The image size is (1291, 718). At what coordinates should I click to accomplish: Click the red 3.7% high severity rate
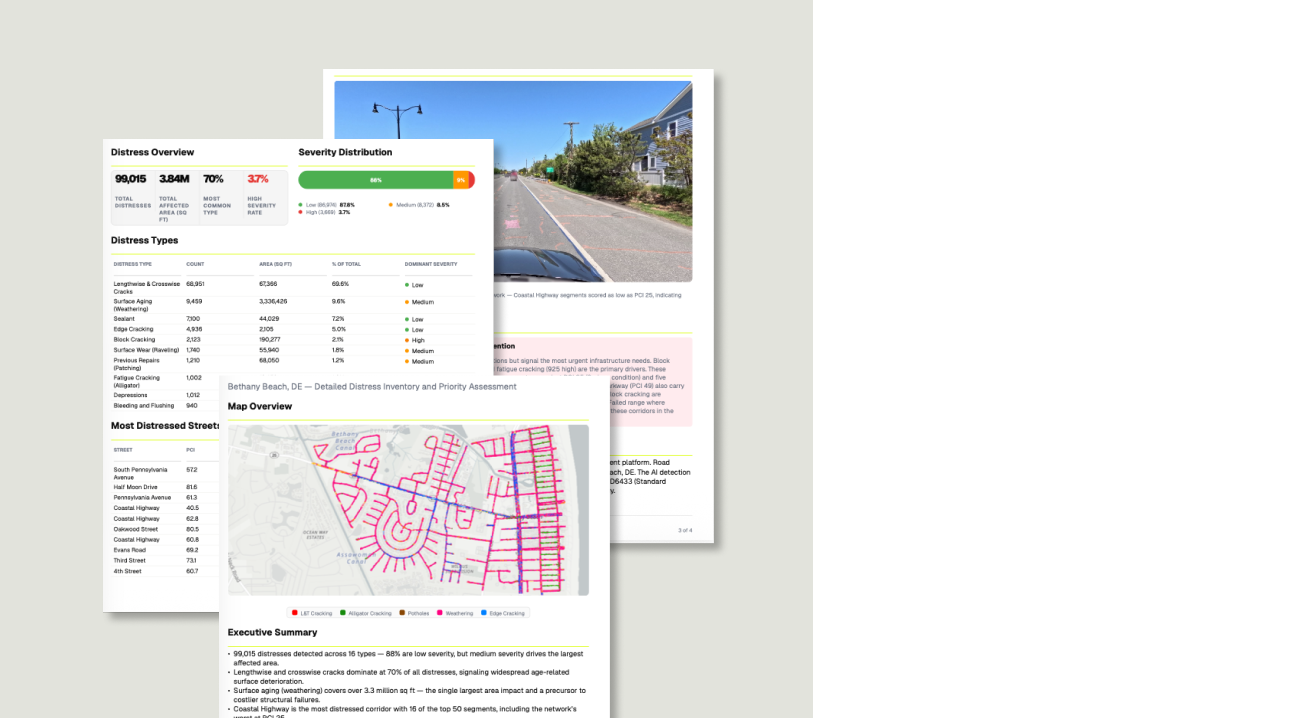(258, 178)
